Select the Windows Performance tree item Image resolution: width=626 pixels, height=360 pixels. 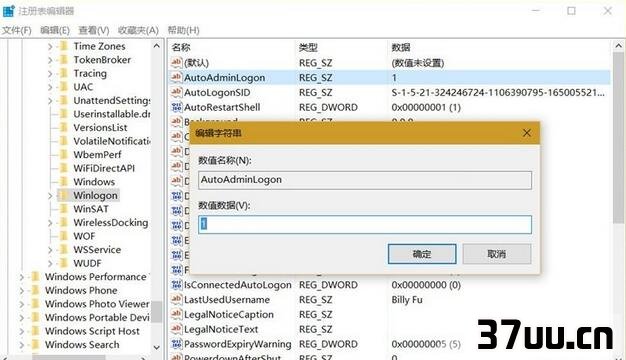(96, 277)
